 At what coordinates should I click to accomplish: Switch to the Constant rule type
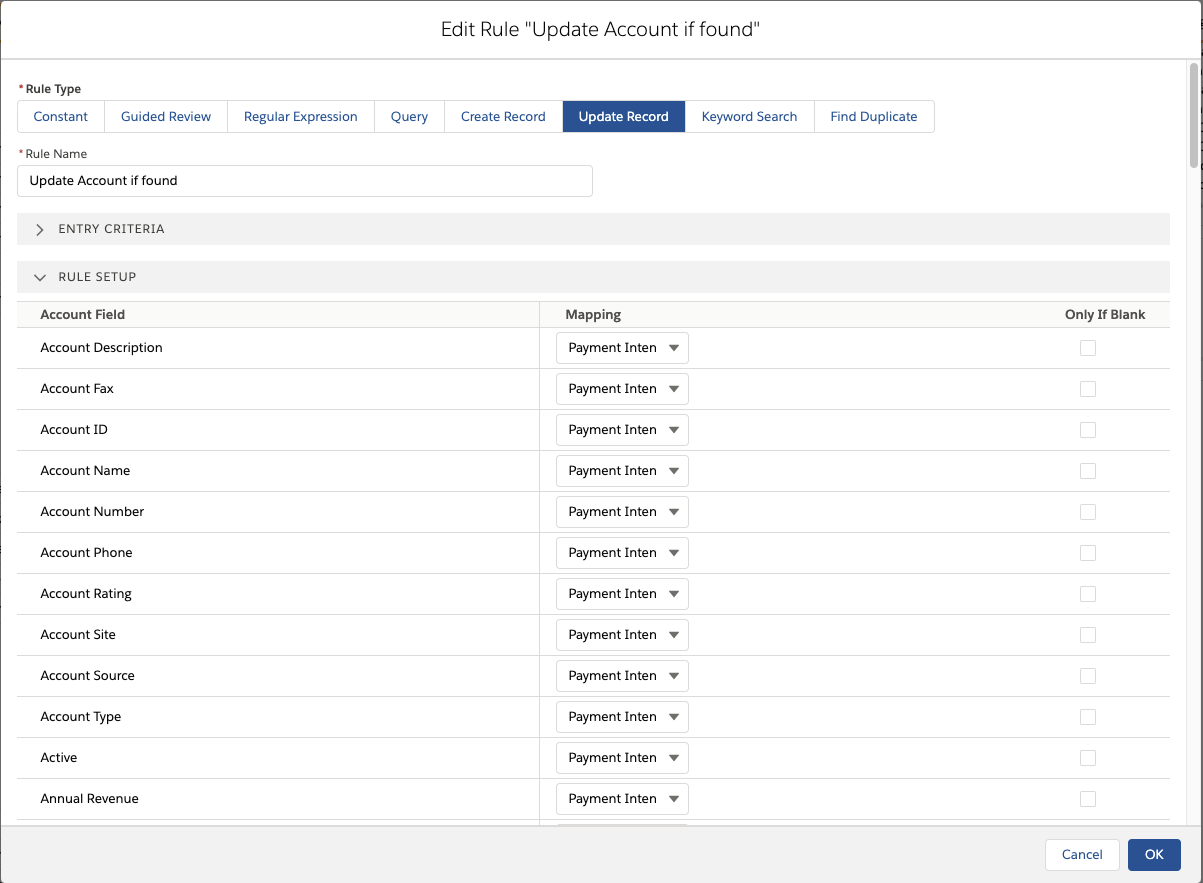coord(61,117)
